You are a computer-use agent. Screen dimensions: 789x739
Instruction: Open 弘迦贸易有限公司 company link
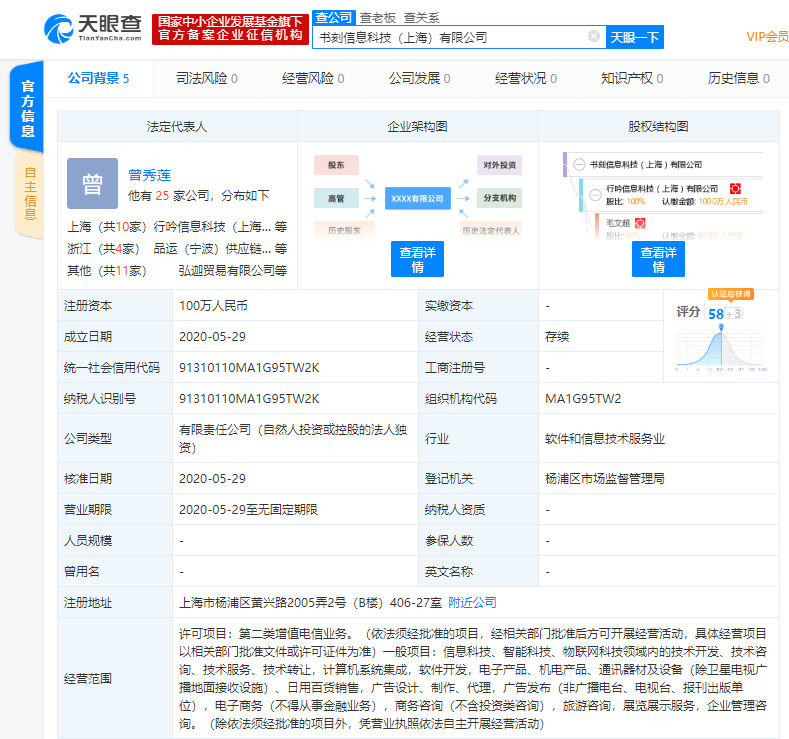point(227,271)
